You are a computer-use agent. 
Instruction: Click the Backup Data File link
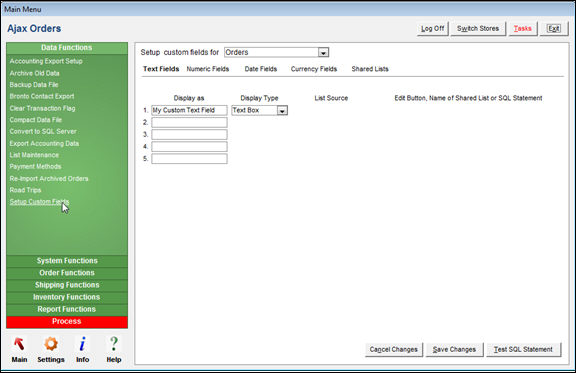click(x=34, y=85)
